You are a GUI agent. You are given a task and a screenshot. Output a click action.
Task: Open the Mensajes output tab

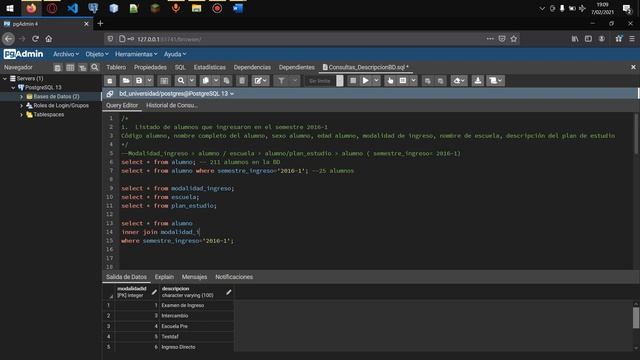[x=194, y=277]
